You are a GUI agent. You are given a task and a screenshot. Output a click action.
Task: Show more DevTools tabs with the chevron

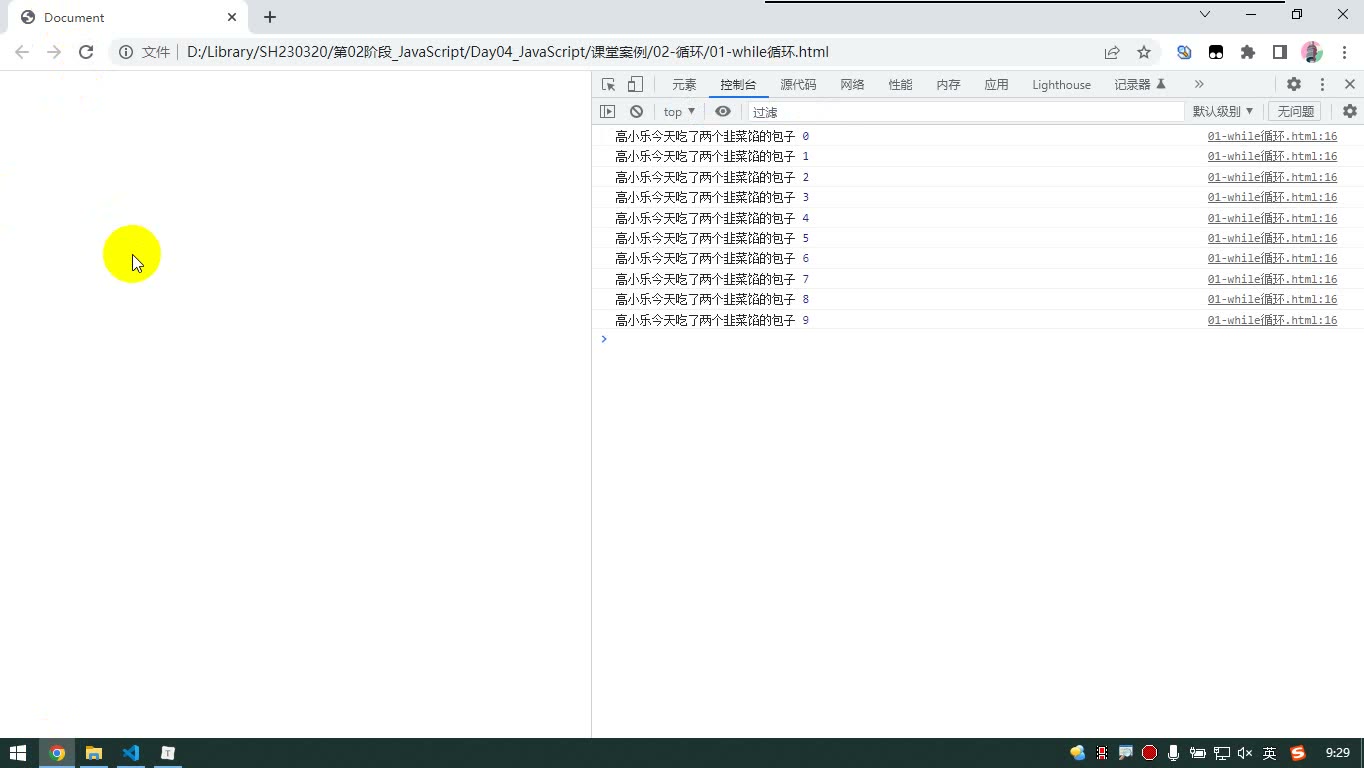pyautogui.click(x=1199, y=85)
